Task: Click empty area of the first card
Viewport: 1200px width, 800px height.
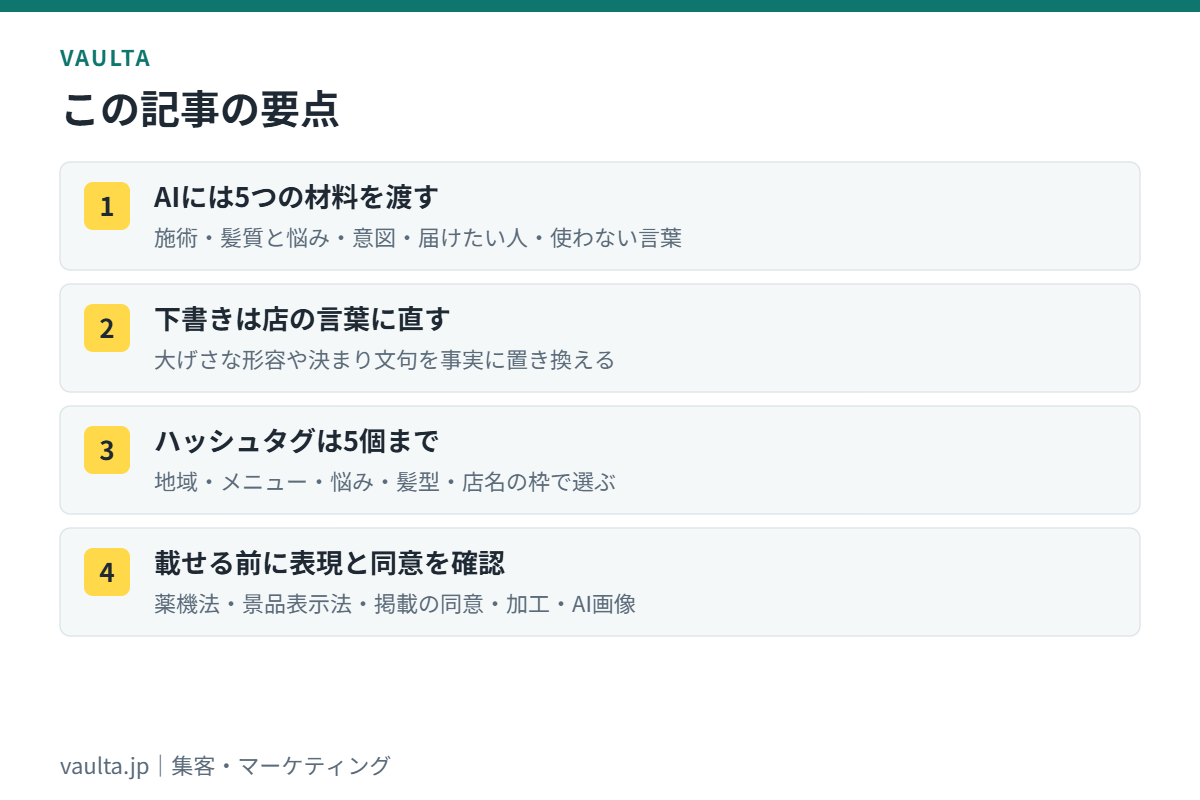Action: click(900, 216)
